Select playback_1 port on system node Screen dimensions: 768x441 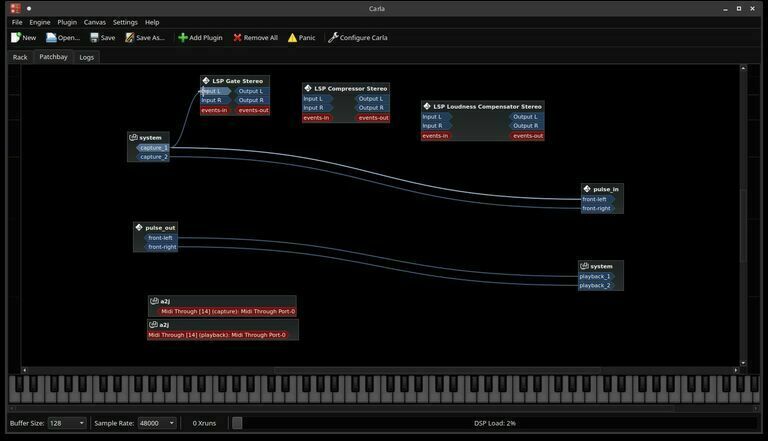(x=596, y=276)
